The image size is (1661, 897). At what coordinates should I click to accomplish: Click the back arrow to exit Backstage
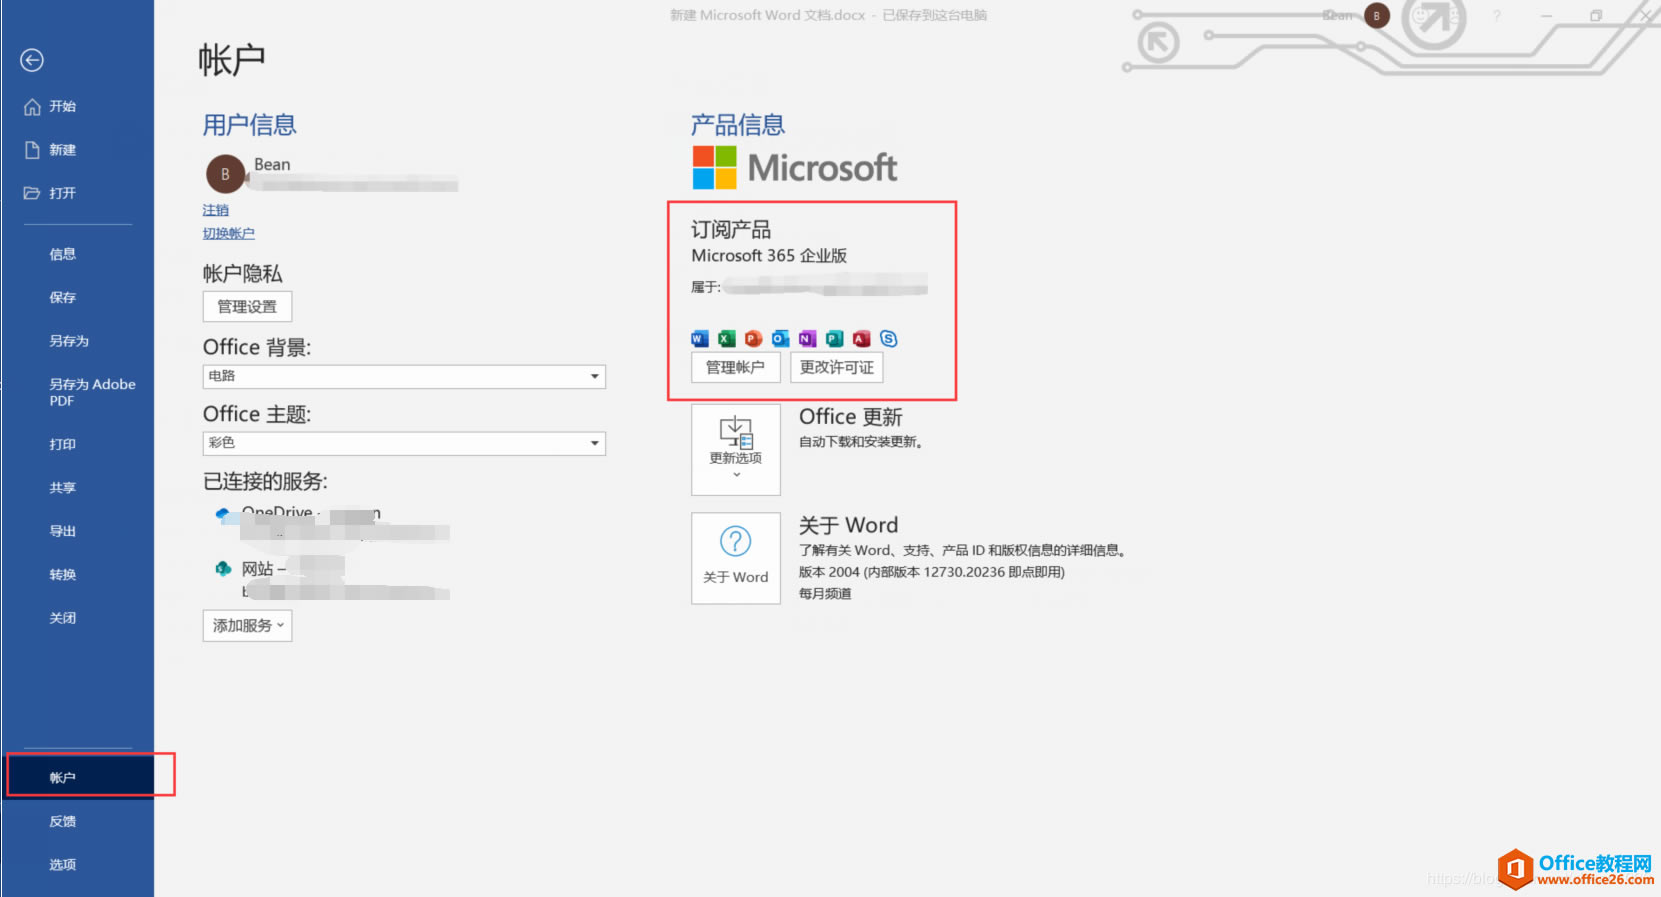(32, 60)
